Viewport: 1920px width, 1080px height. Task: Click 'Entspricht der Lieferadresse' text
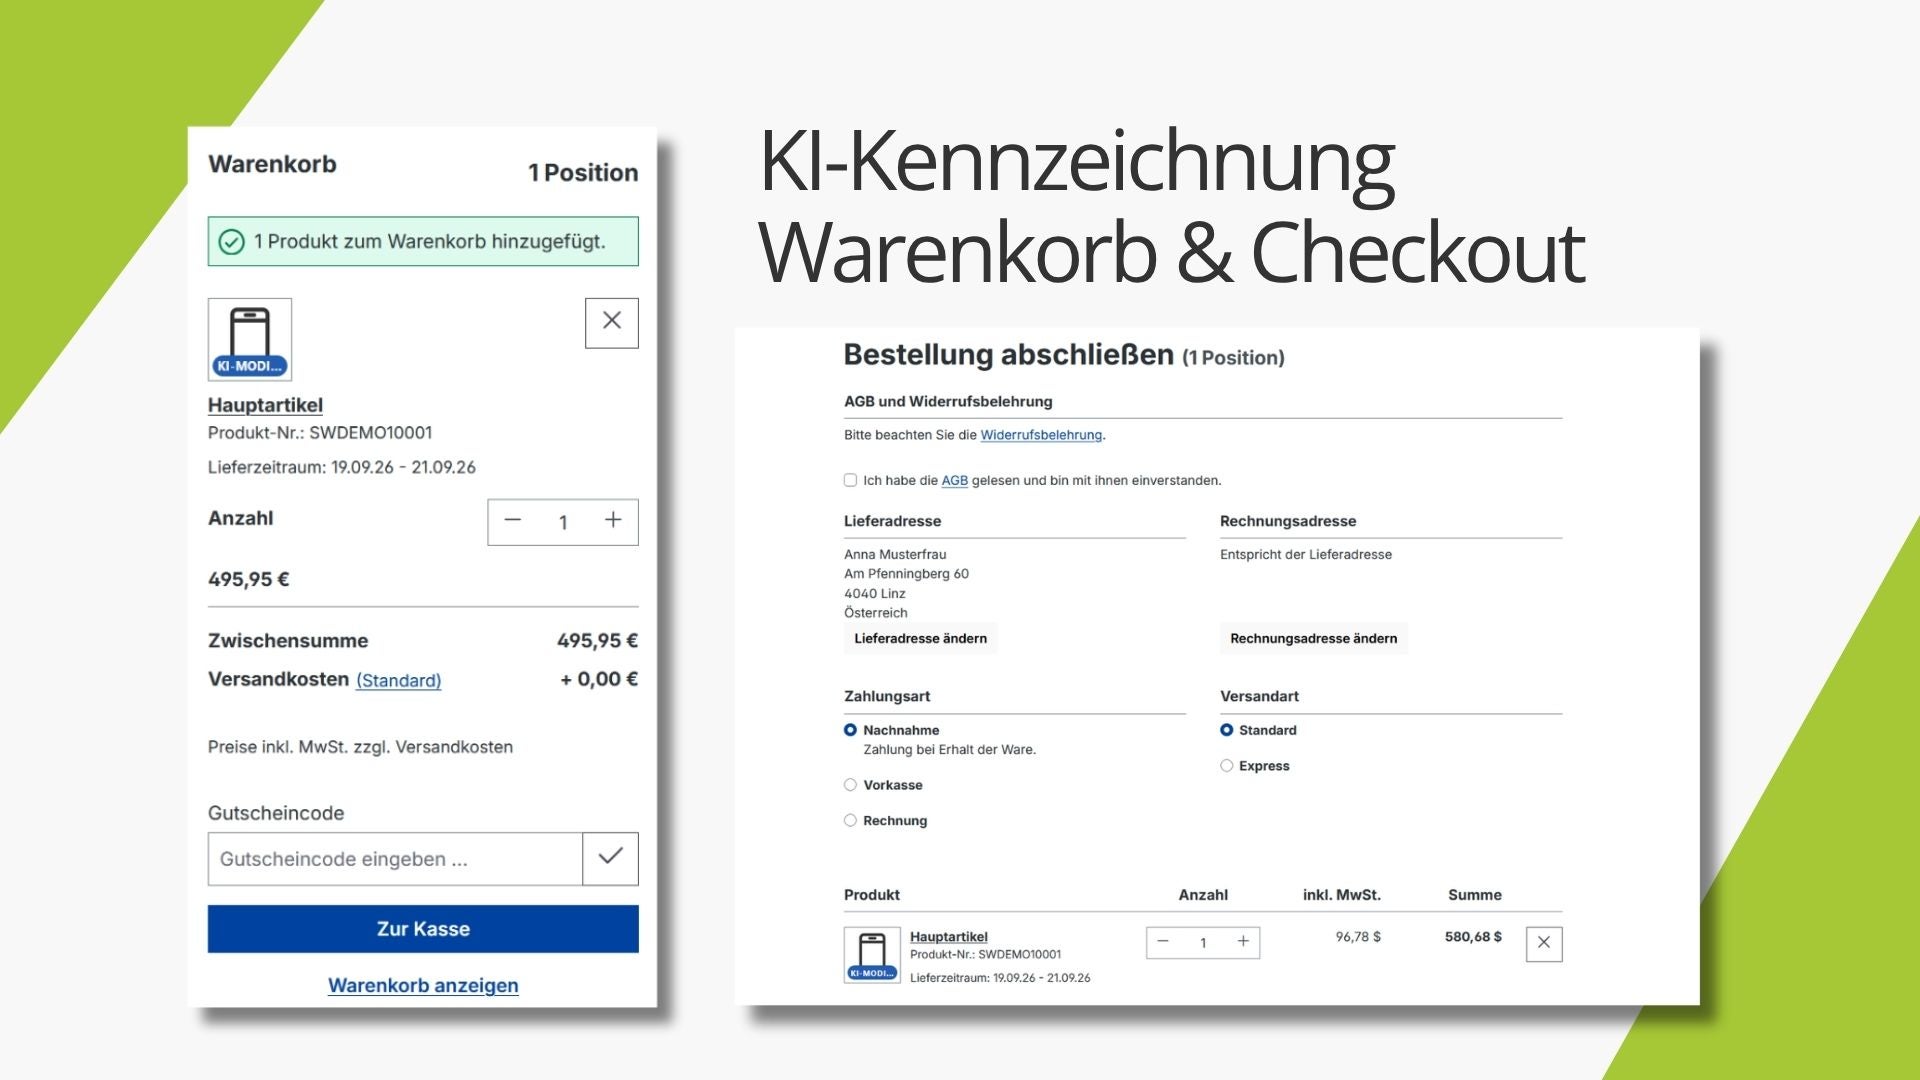pyautogui.click(x=1305, y=554)
